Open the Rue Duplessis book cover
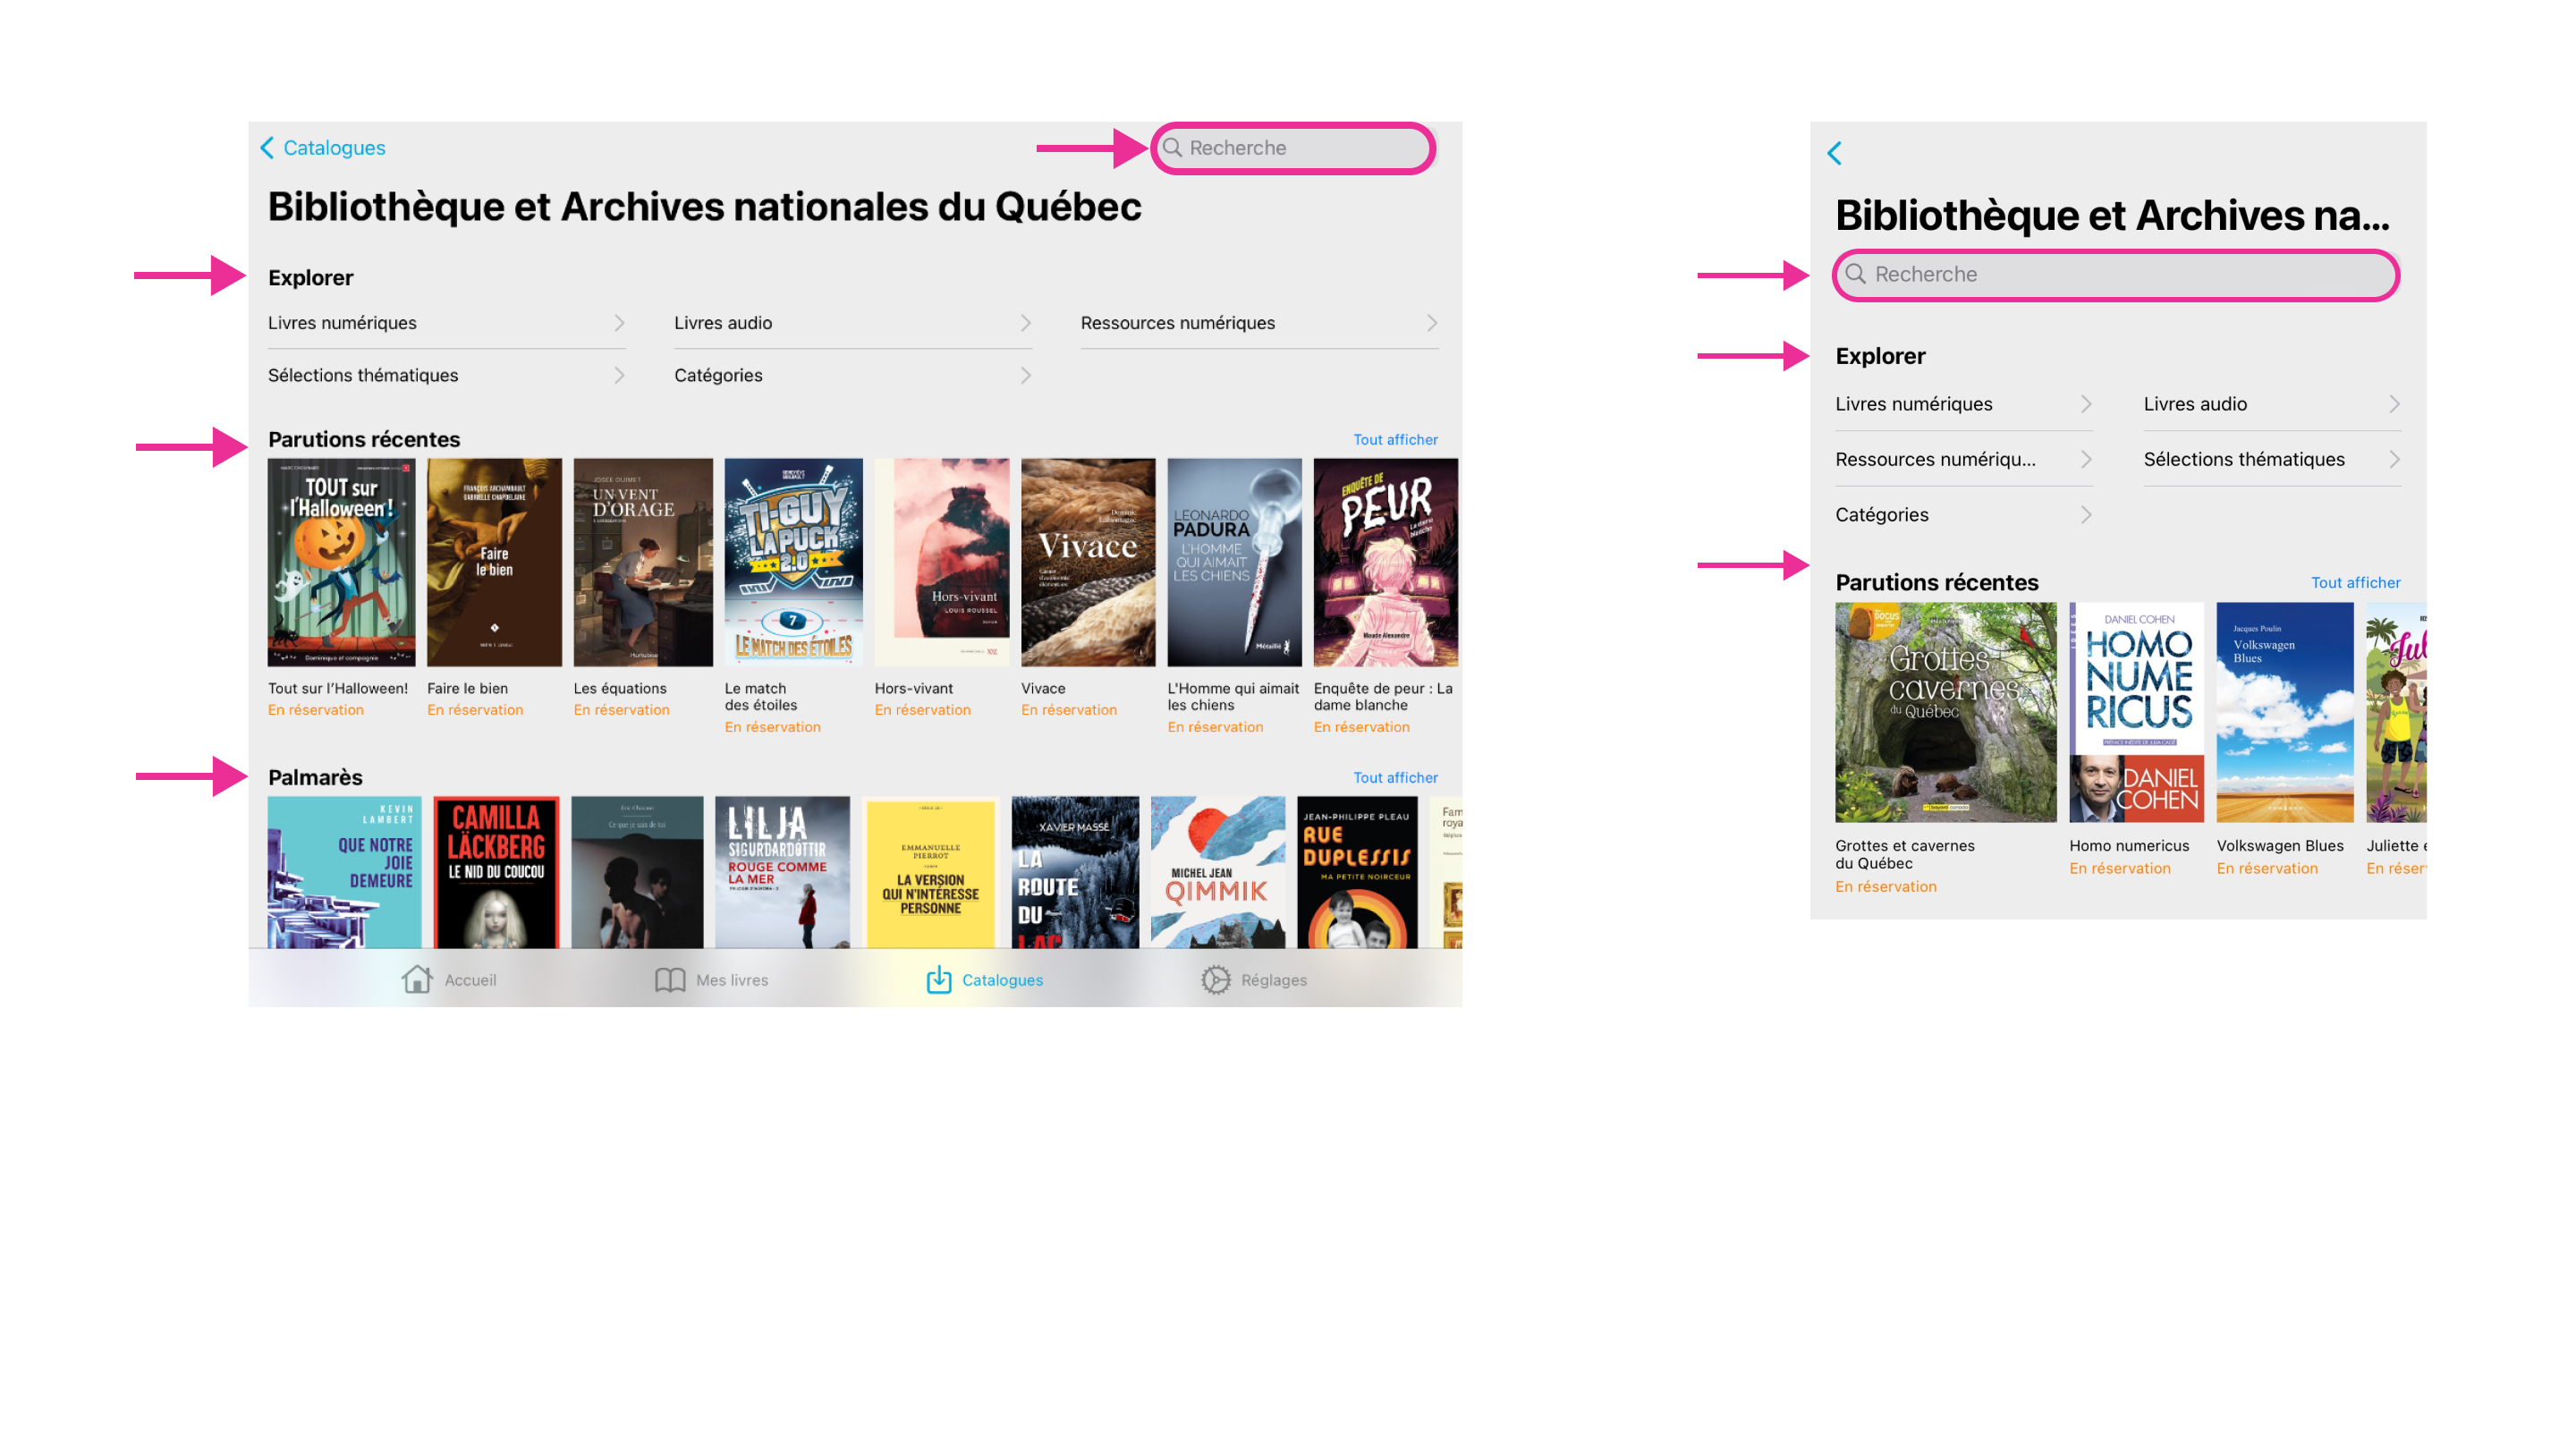This screenshot has height=1449, width=2576. pyautogui.click(x=1357, y=872)
